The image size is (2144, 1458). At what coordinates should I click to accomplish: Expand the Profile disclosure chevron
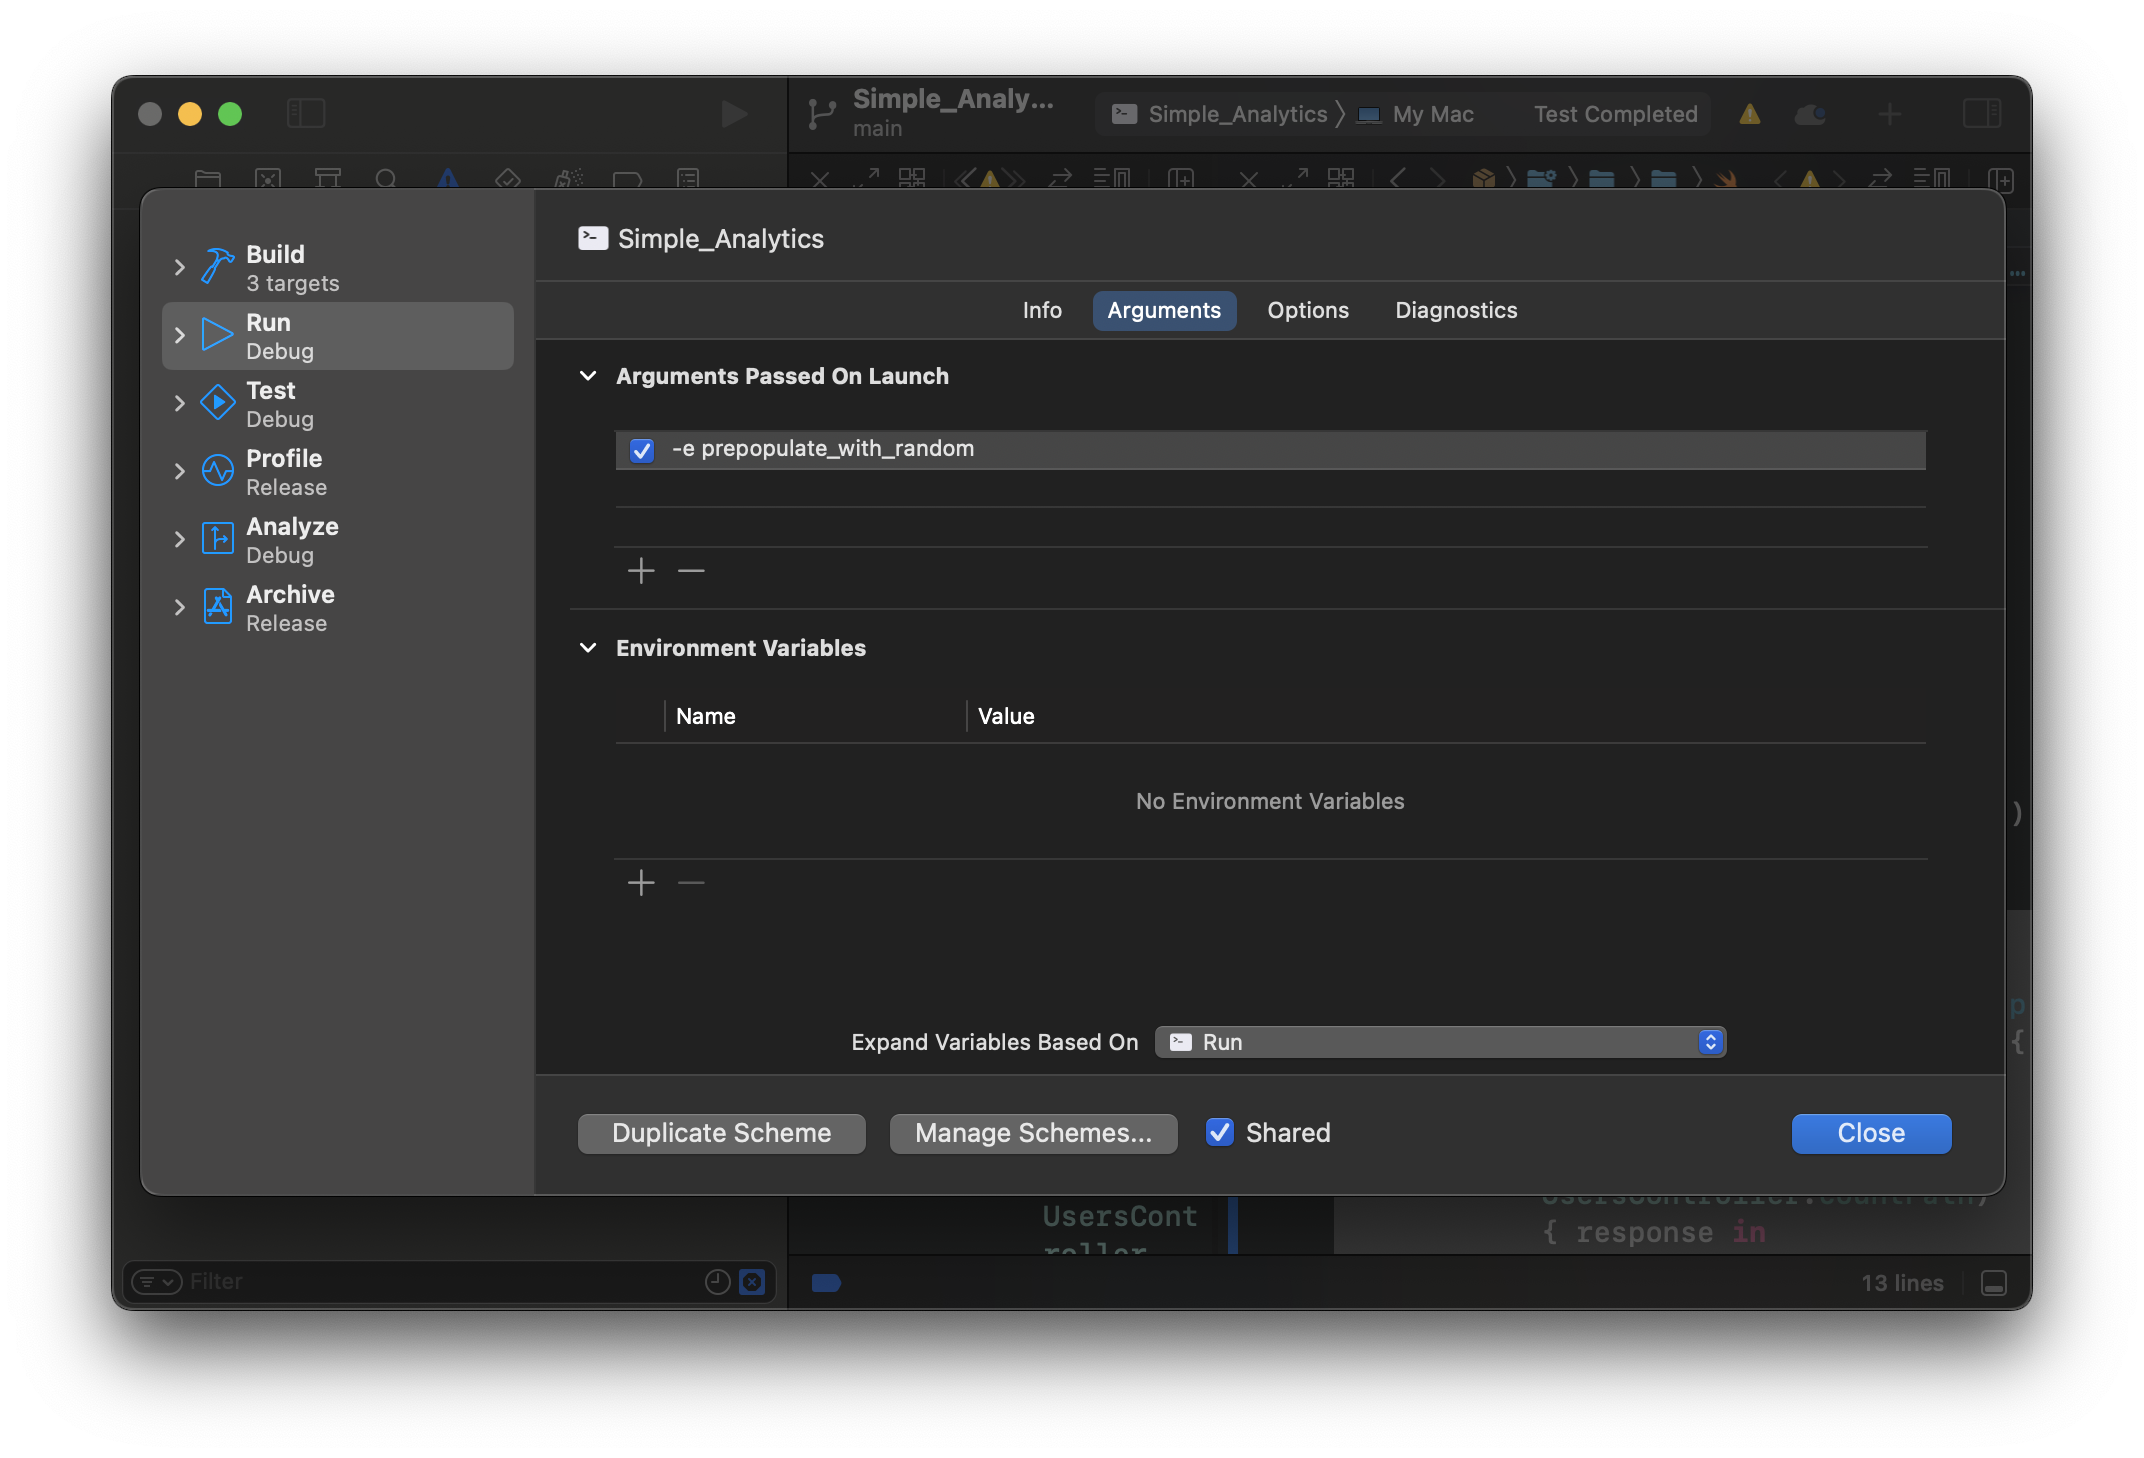pyautogui.click(x=180, y=472)
